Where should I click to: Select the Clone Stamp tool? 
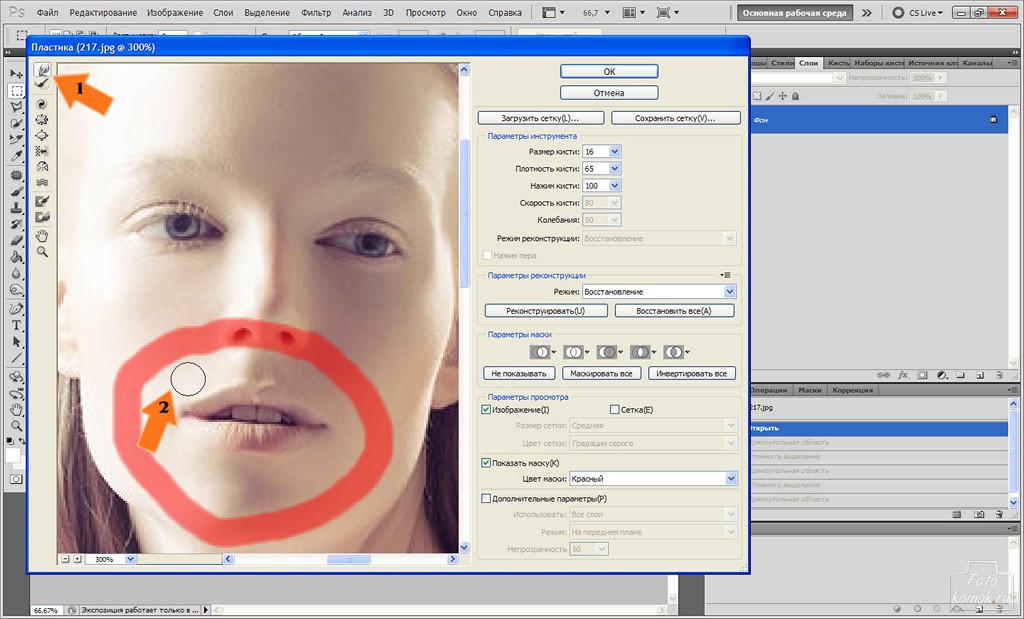17,208
